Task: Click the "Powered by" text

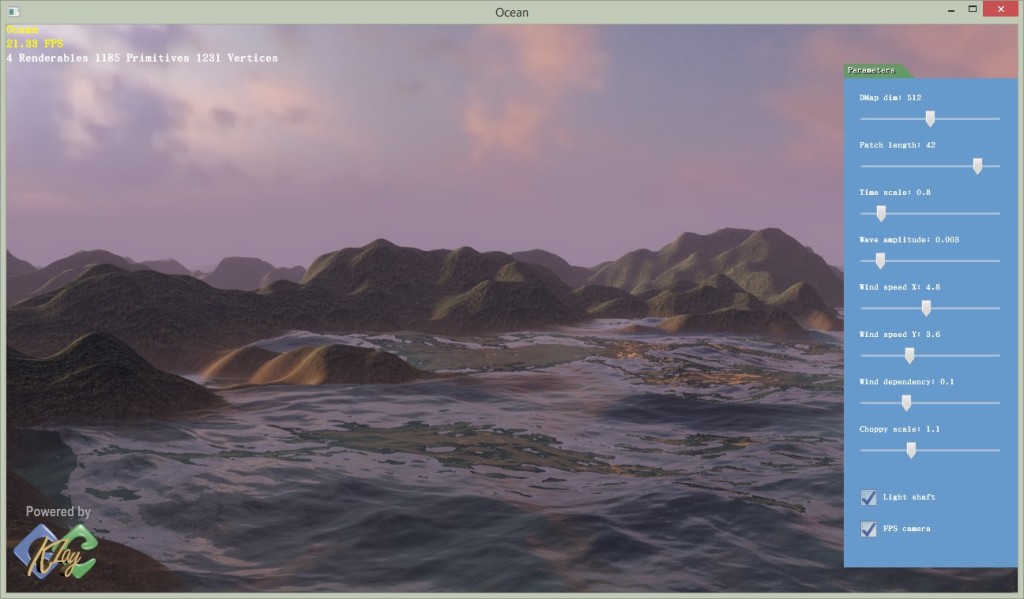Action: [x=58, y=511]
